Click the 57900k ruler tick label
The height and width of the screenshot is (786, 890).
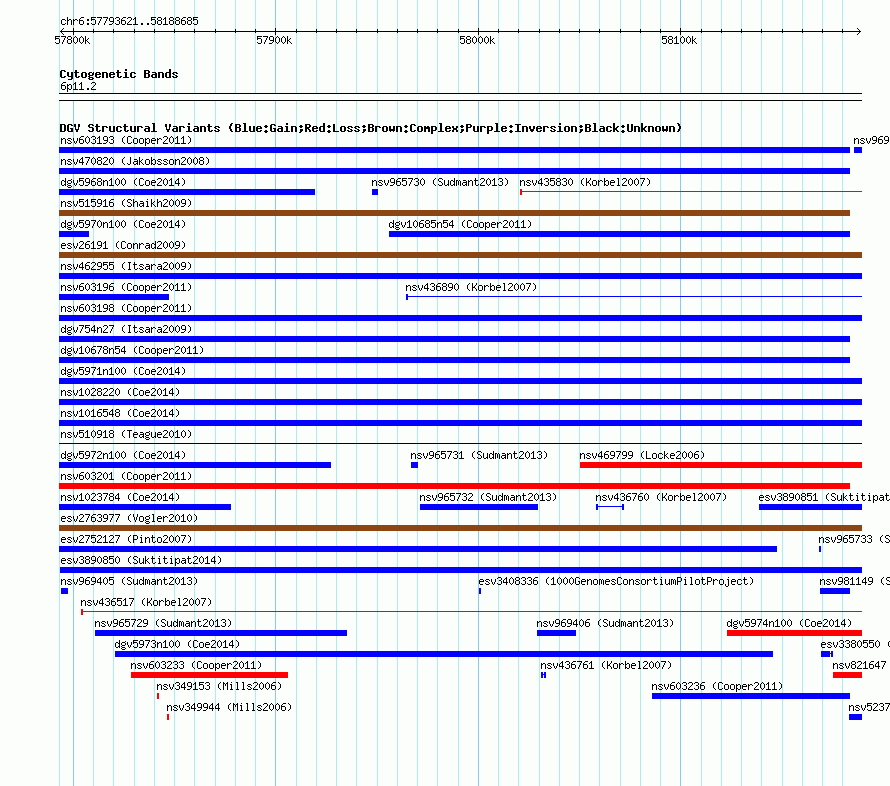[x=274, y=40]
